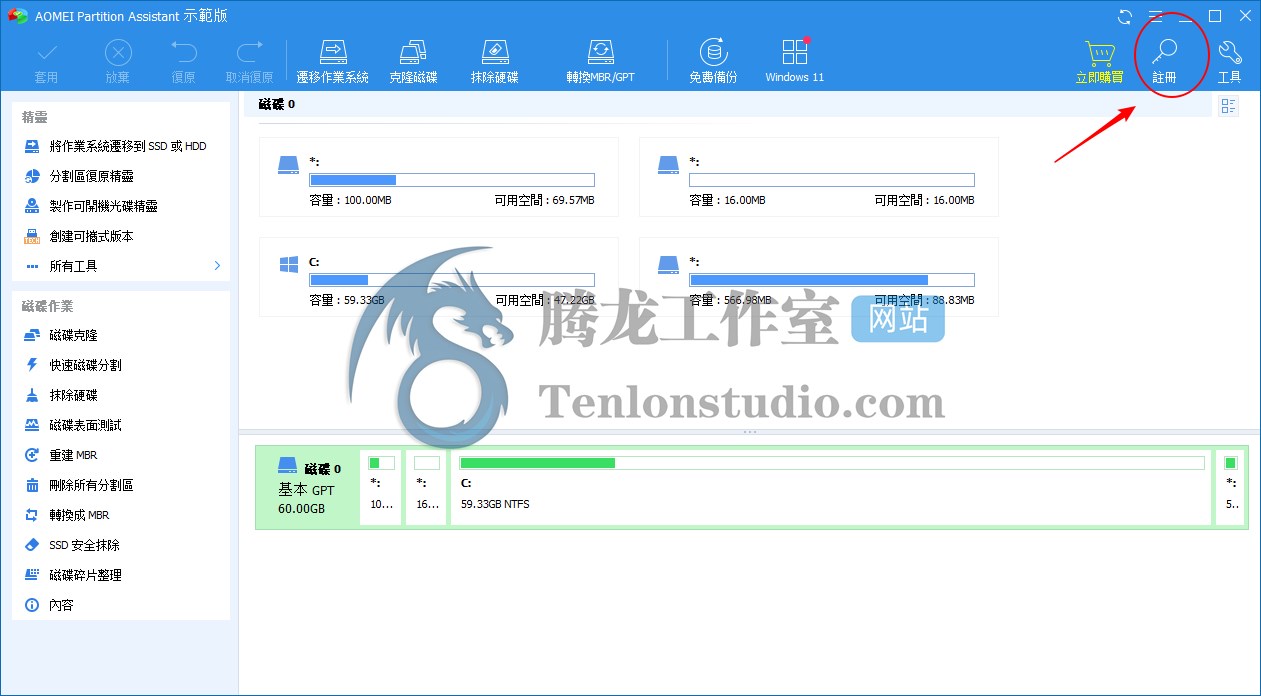The height and width of the screenshot is (696, 1261).
Task: Toggle the list view button beside 磁碟 0
Action: 1229,106
